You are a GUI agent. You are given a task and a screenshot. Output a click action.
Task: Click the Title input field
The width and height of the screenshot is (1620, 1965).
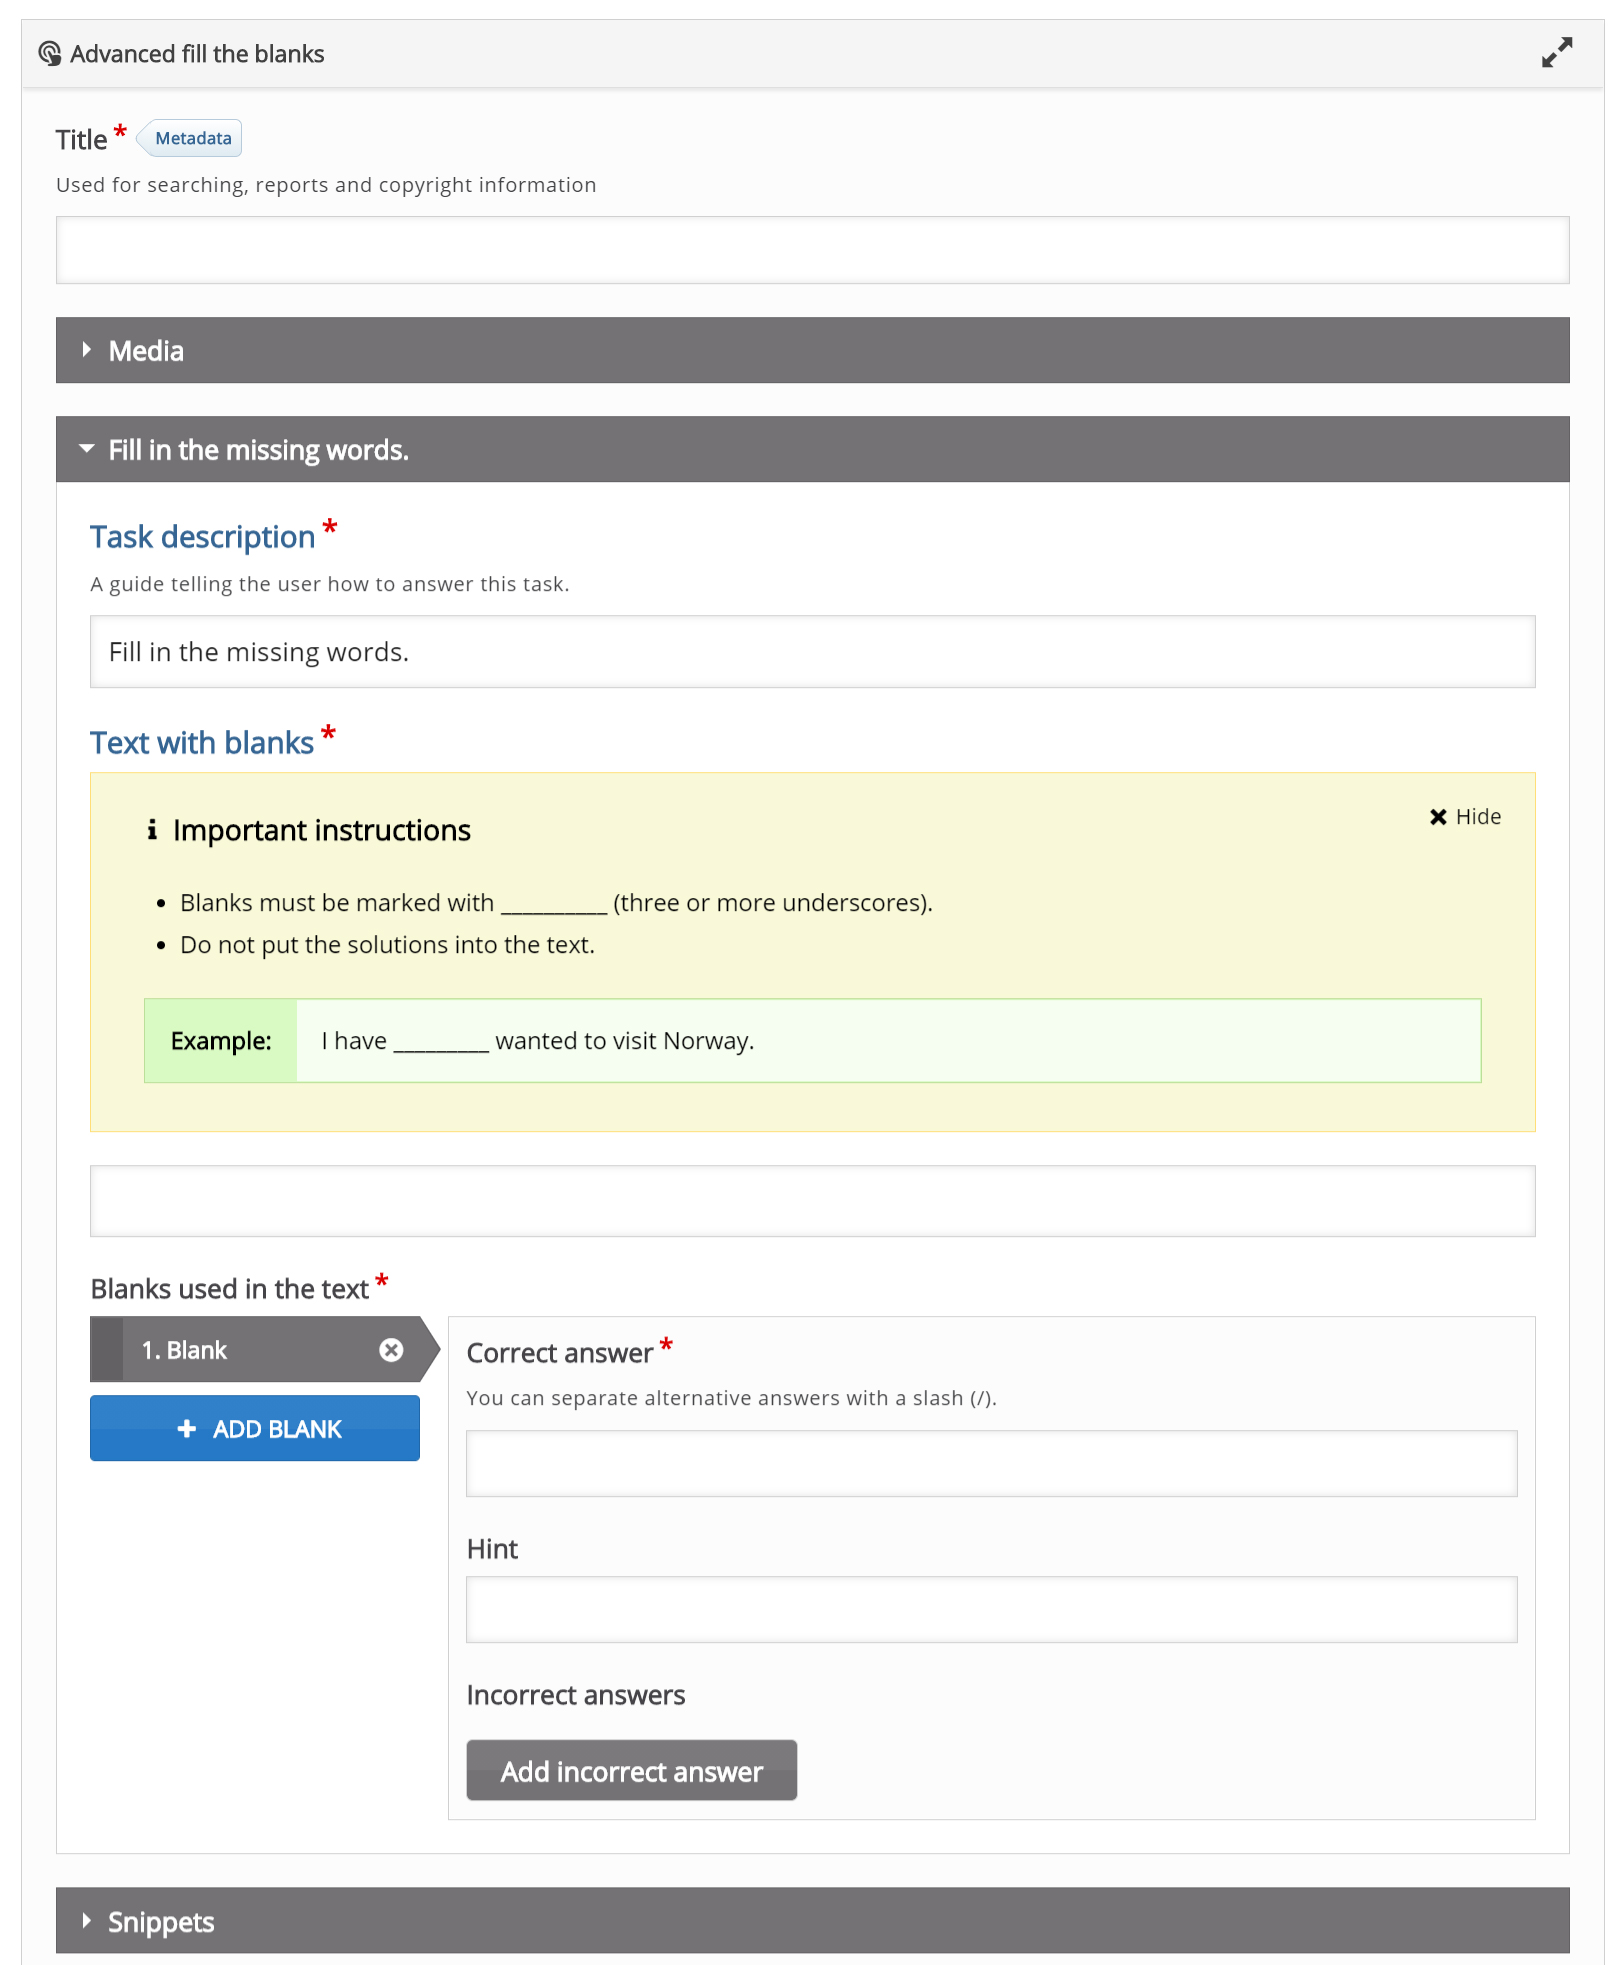[x=812, y=250]
